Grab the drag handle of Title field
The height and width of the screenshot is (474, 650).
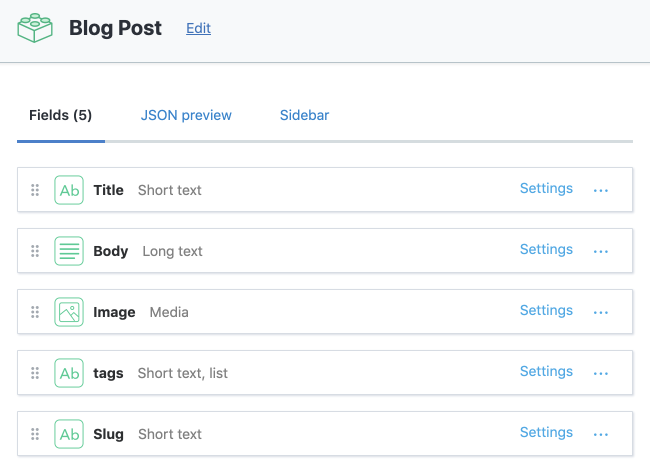(35, 190)
